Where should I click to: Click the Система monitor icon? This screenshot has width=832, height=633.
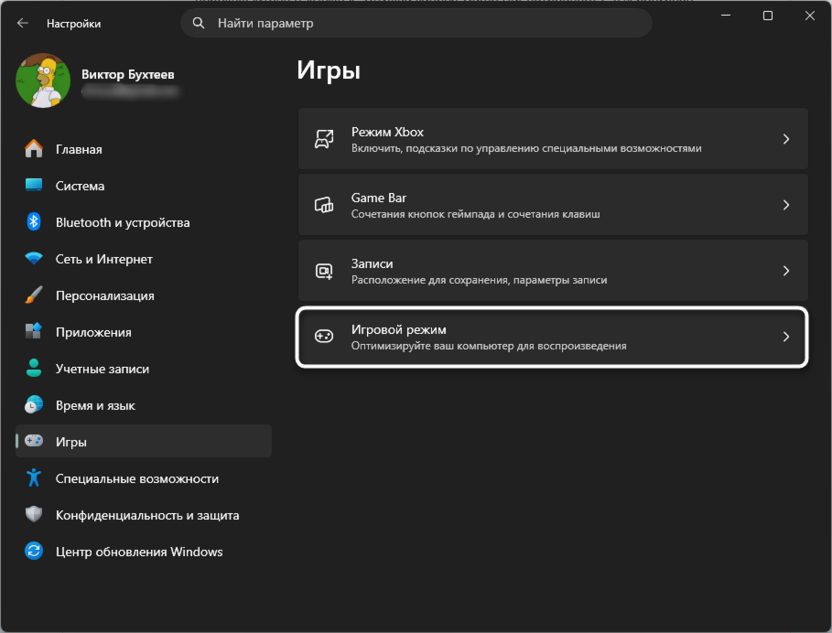(x=33, y=185)
